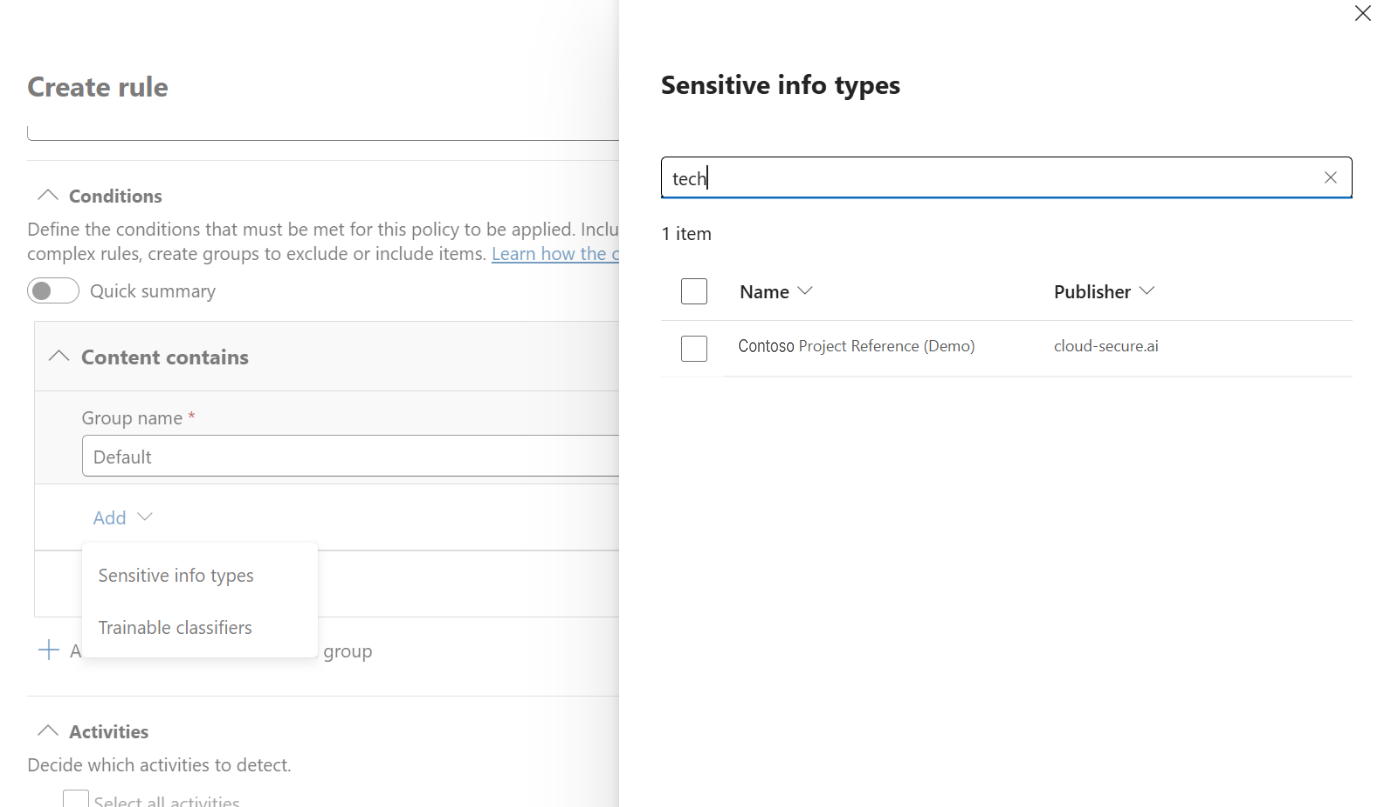Open the Add dropdown
The image size is (1384, 807).
(x=123, y=517)
